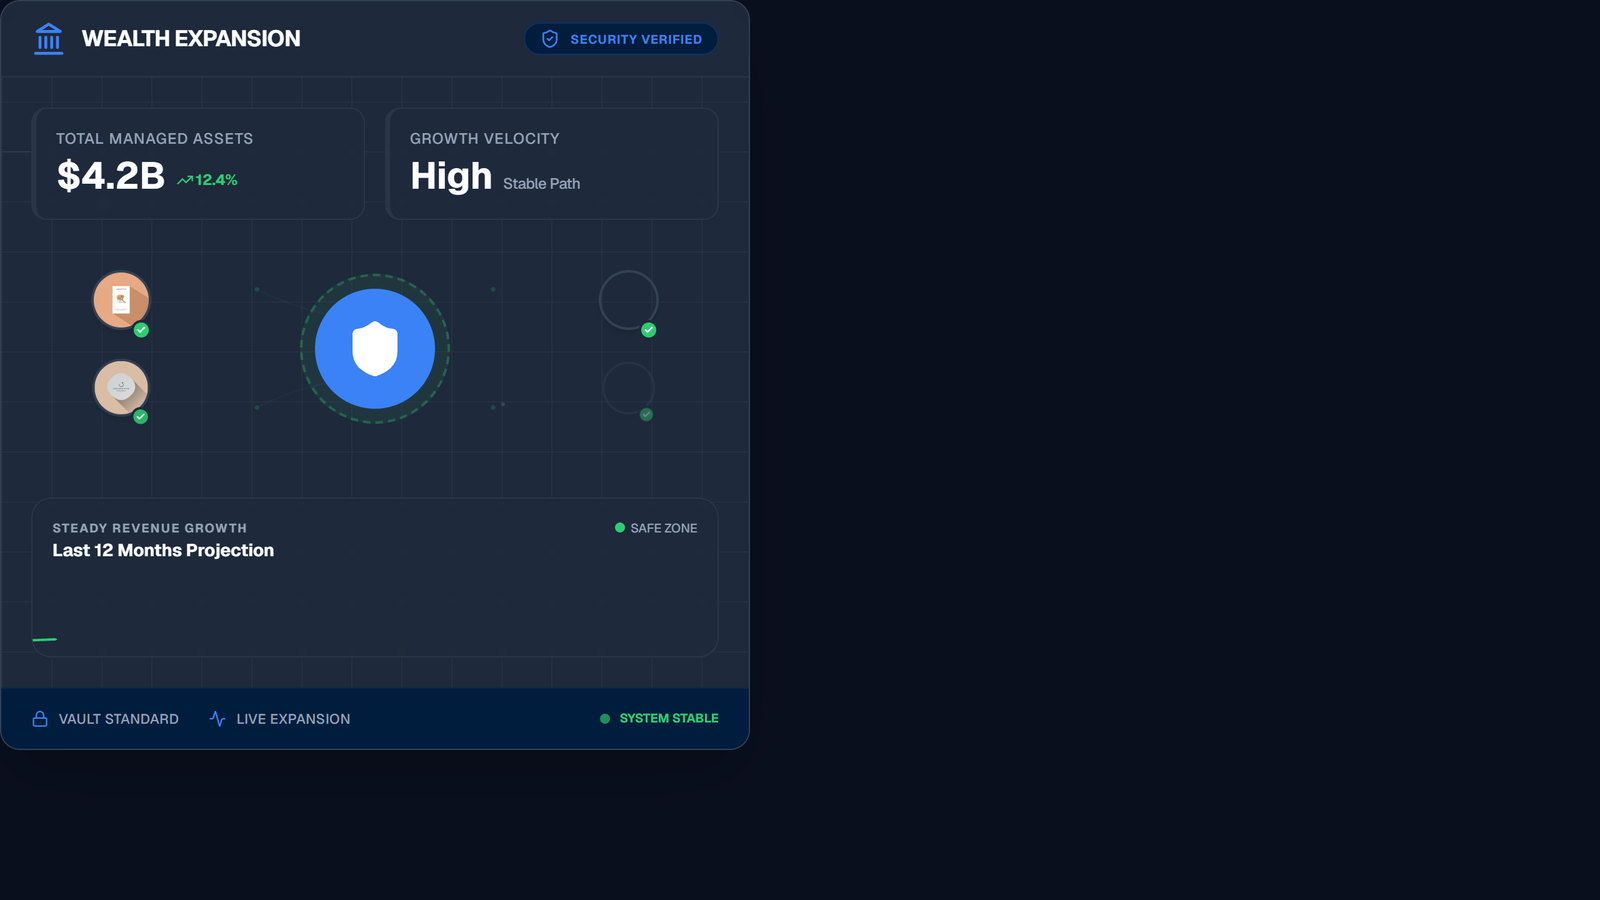Expand the empty circle node at top right
The width and height of the screenshot is (1600, 900).
click(628, 299)
